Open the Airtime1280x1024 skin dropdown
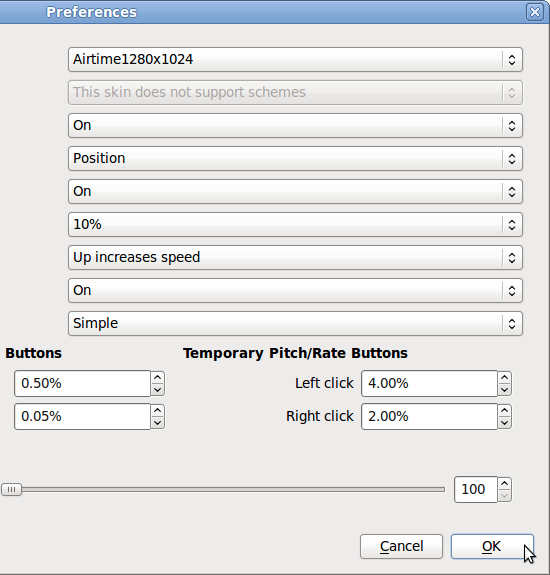The width and height of the screenshot is (550, 575). click(x=295, y=59)
